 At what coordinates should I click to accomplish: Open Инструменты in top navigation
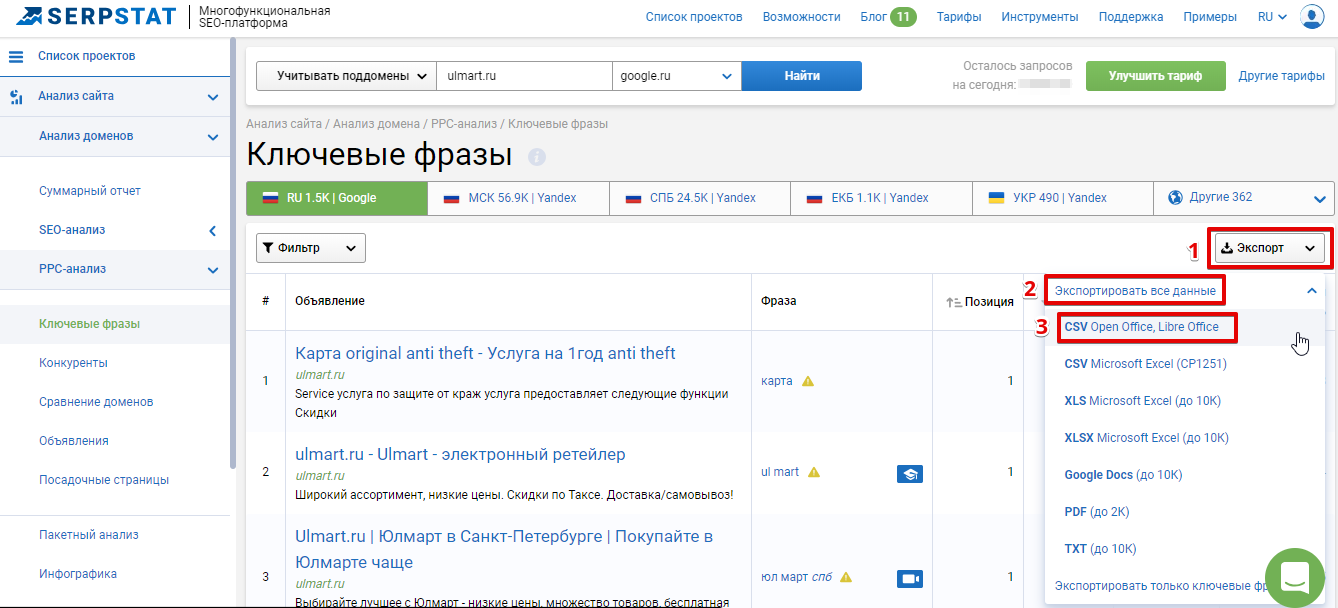[x=1040, y=17]
